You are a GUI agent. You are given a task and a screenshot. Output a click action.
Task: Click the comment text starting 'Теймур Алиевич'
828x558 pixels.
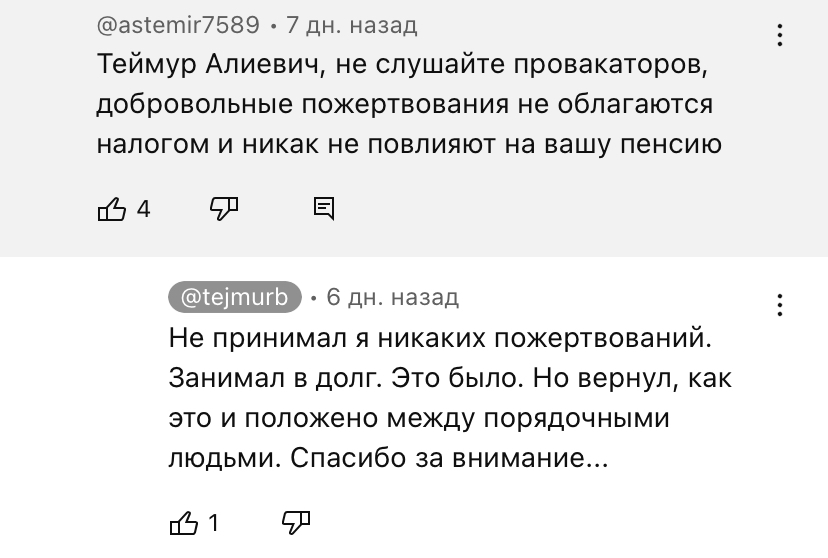[409, 104]
